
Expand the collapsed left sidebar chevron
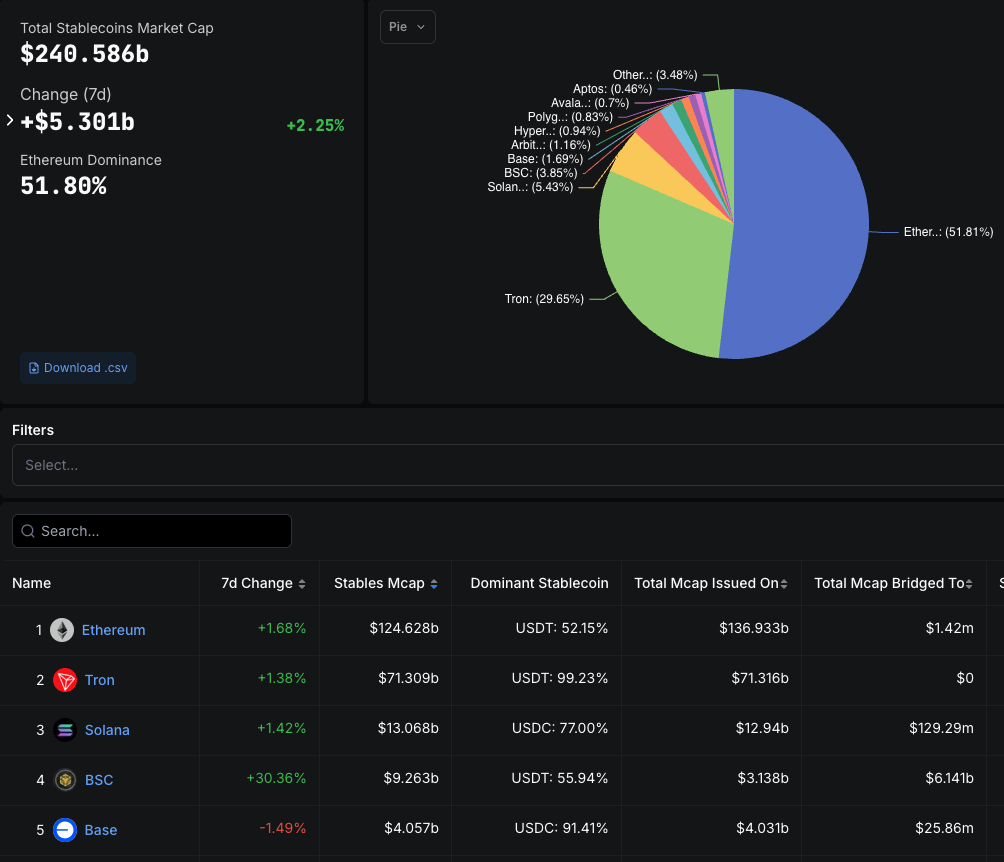point(8,120)
